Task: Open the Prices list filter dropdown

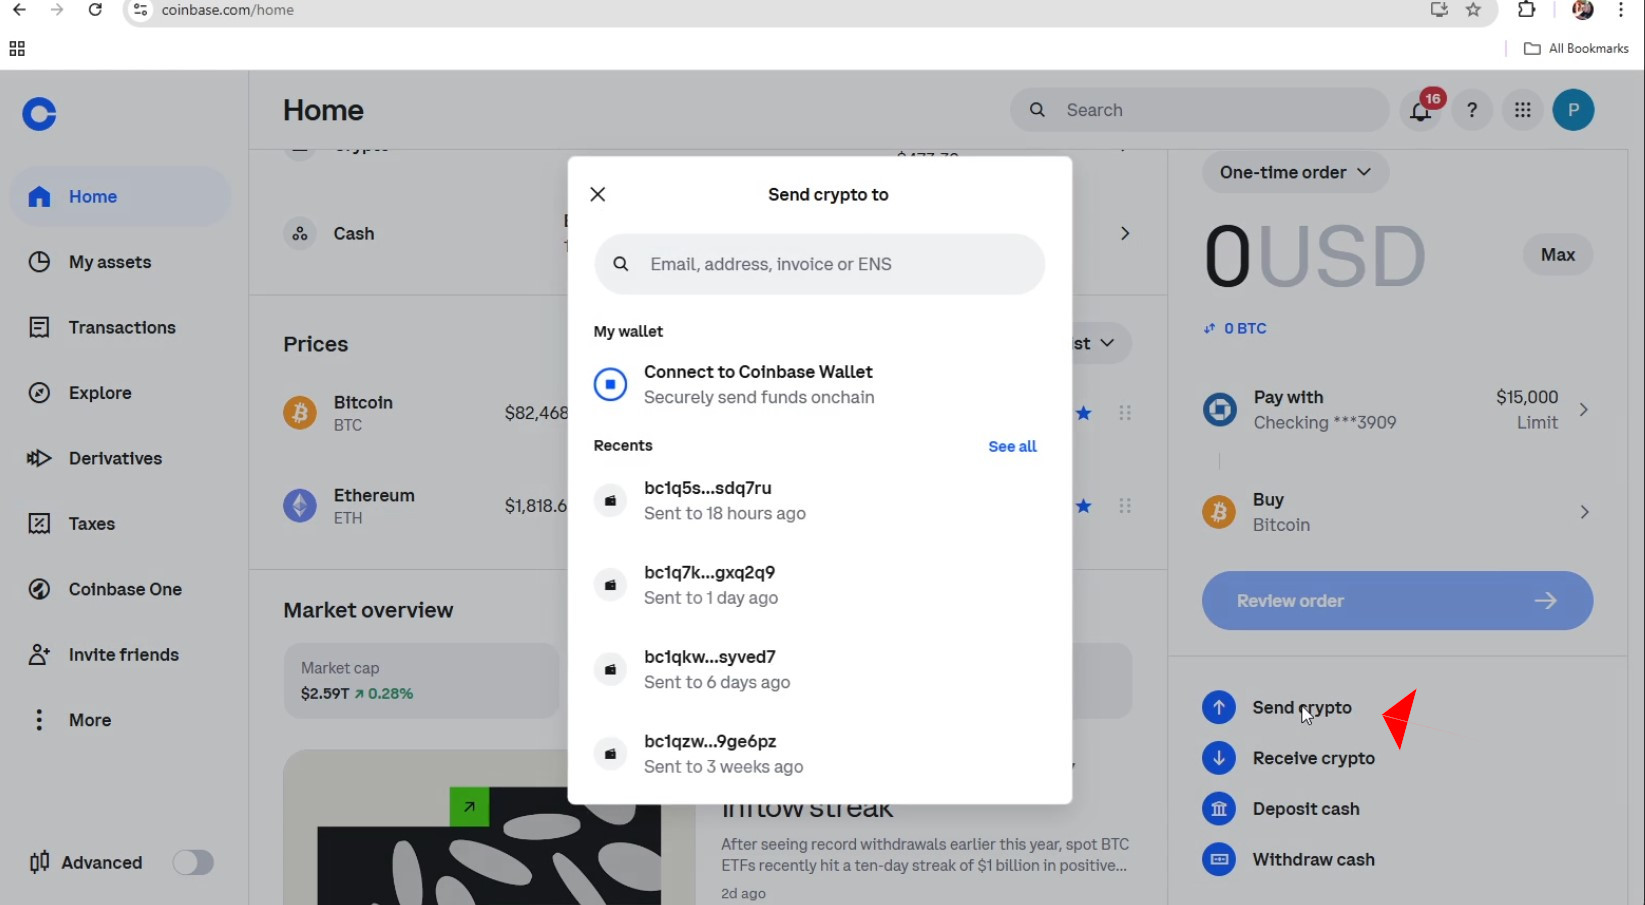Action: 1101,343
